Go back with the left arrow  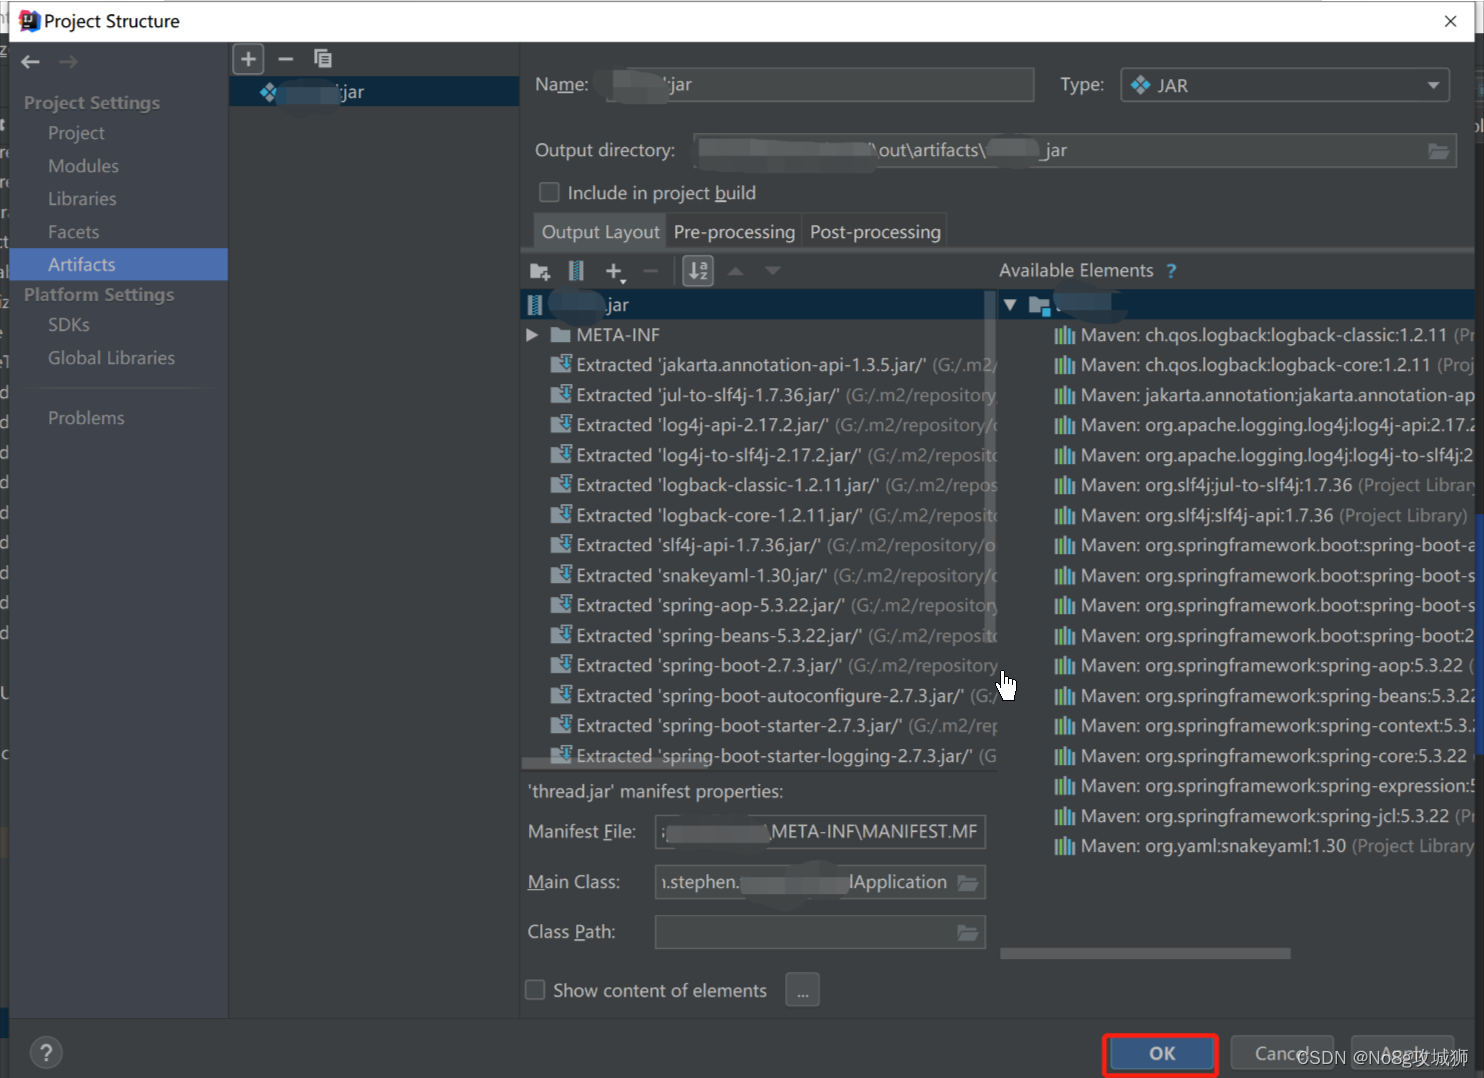(31, 62)
